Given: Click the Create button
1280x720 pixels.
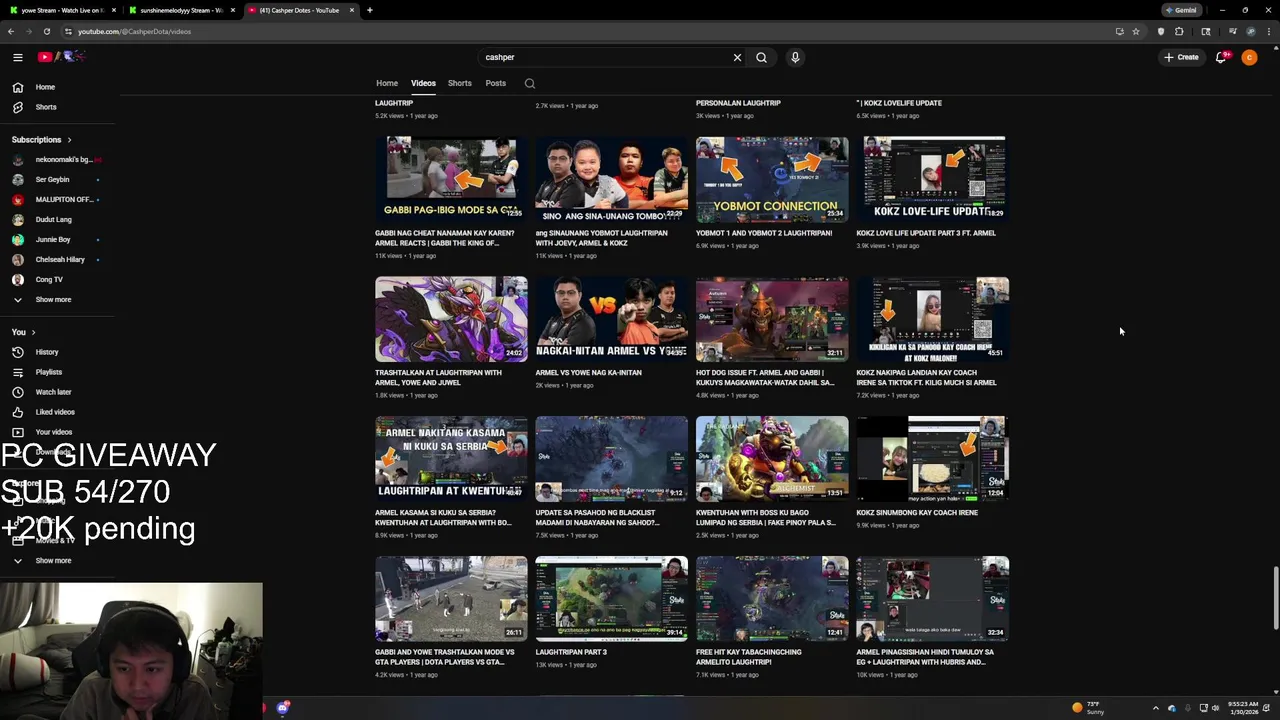Looking at the screenshot, I should (1181, 57).
